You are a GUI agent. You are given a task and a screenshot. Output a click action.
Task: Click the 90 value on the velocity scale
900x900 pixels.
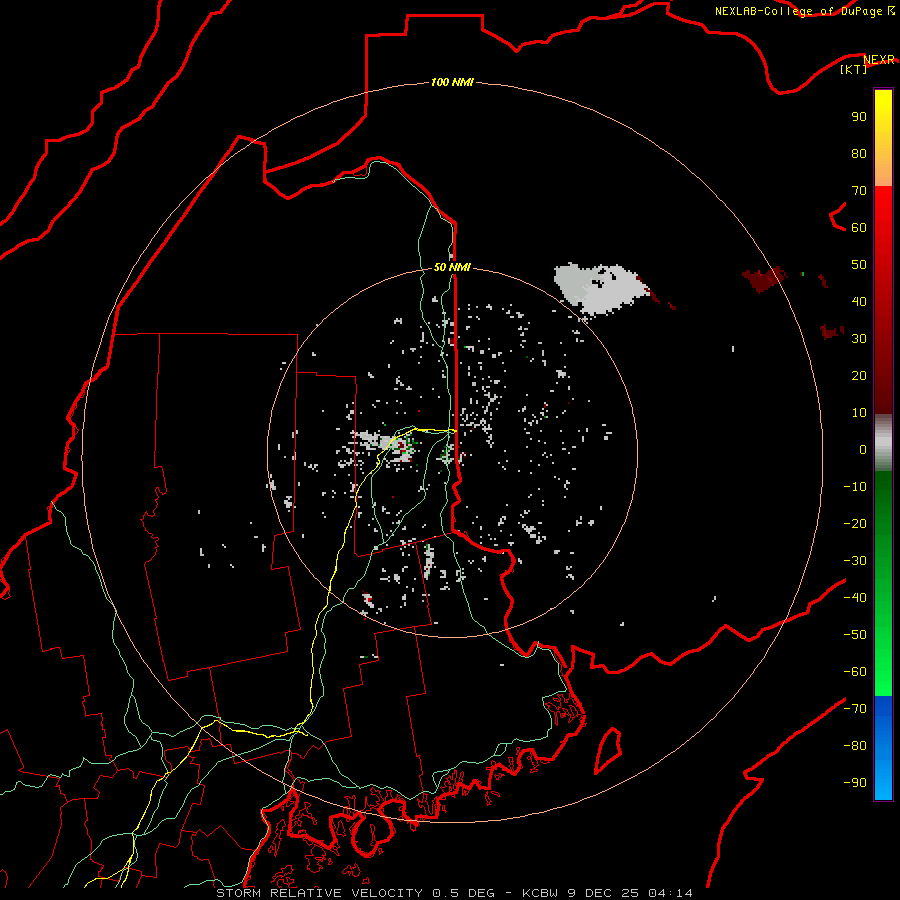pos(859,117)
